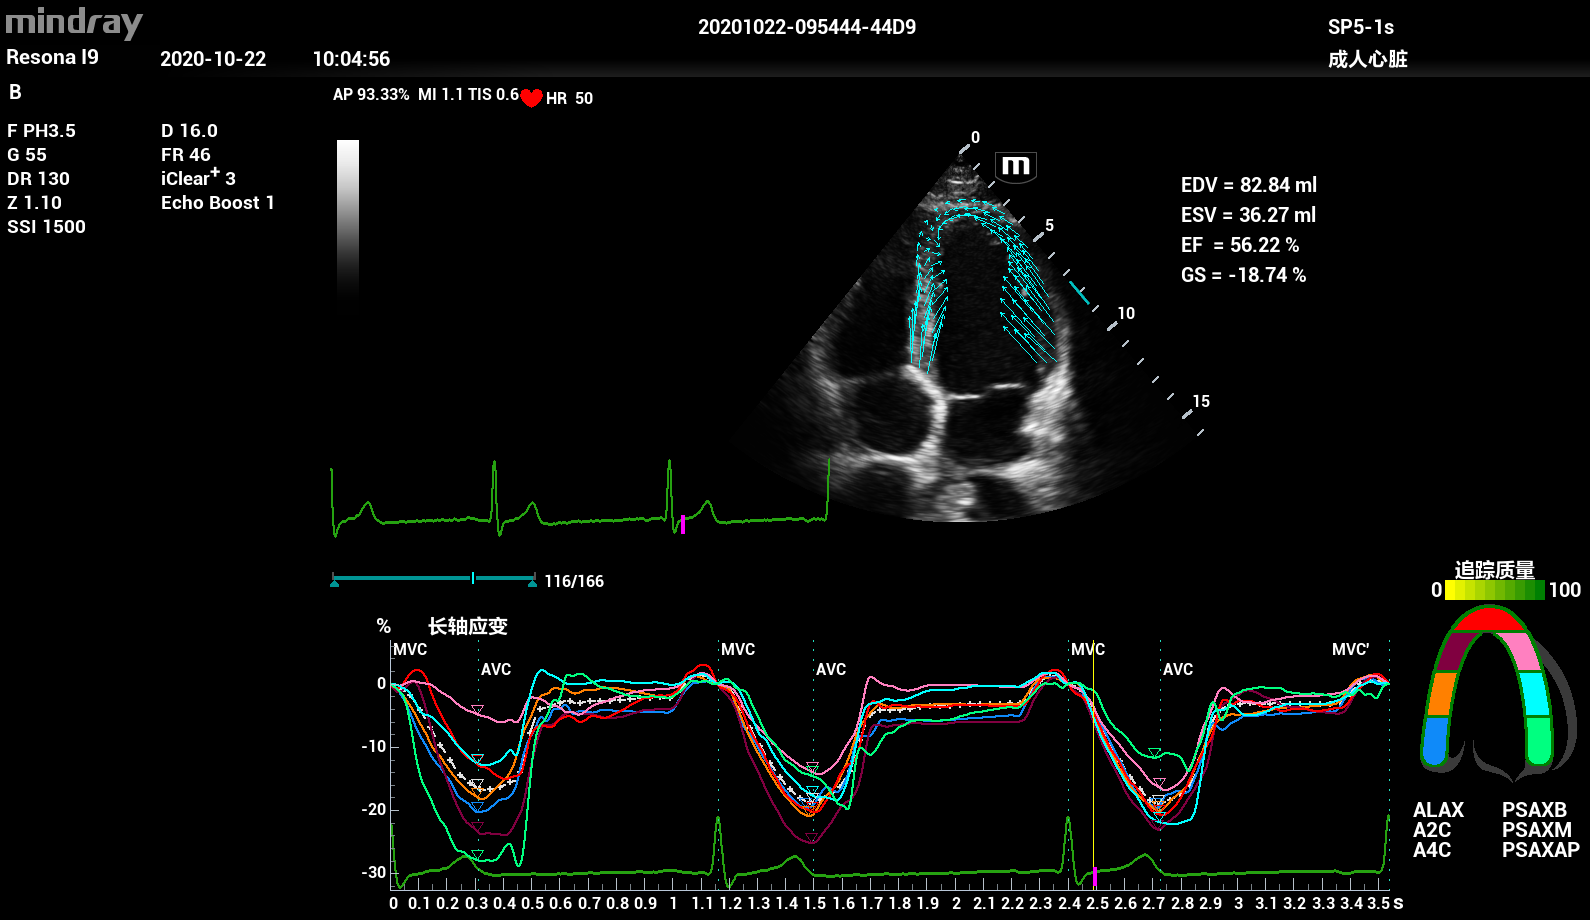
Task: Switch to the ALAX view
Action: tap(1438, 810)
